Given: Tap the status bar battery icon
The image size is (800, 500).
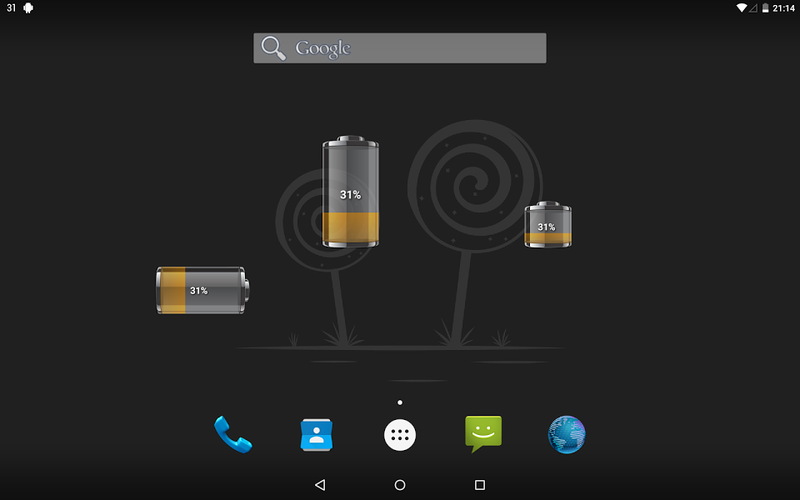Looking at the screenshot, I should (x=765, y=8).
